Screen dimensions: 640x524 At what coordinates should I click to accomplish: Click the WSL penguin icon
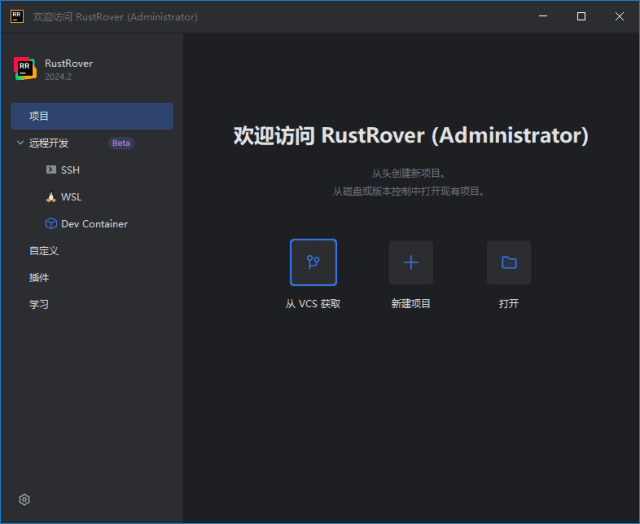[51, 197]
